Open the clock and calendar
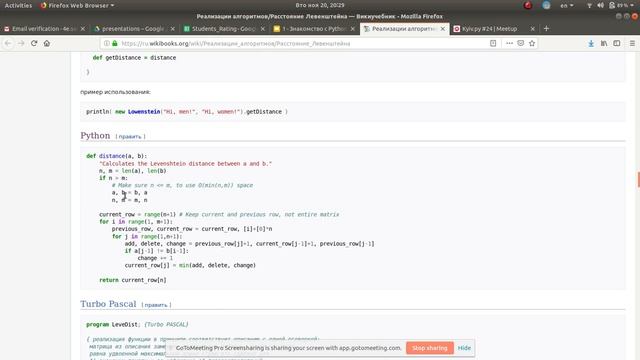Image resolution: width=640 pixels, height=360 pixels. [x=320, y=5]
